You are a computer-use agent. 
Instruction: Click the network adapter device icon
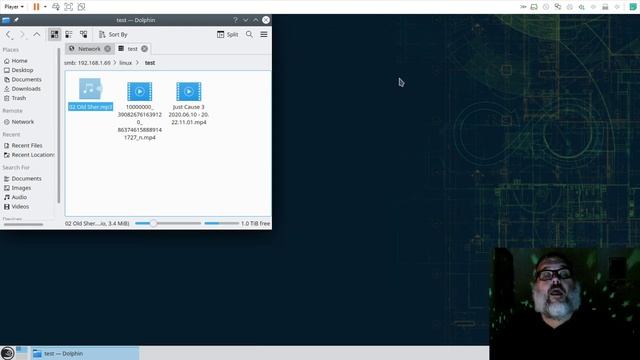coord(558,7)
